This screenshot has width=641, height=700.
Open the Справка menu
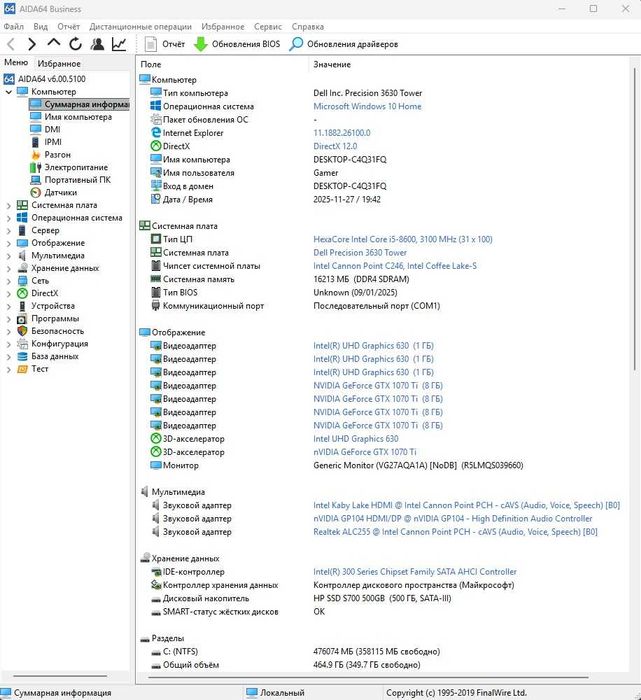[307, 26]
